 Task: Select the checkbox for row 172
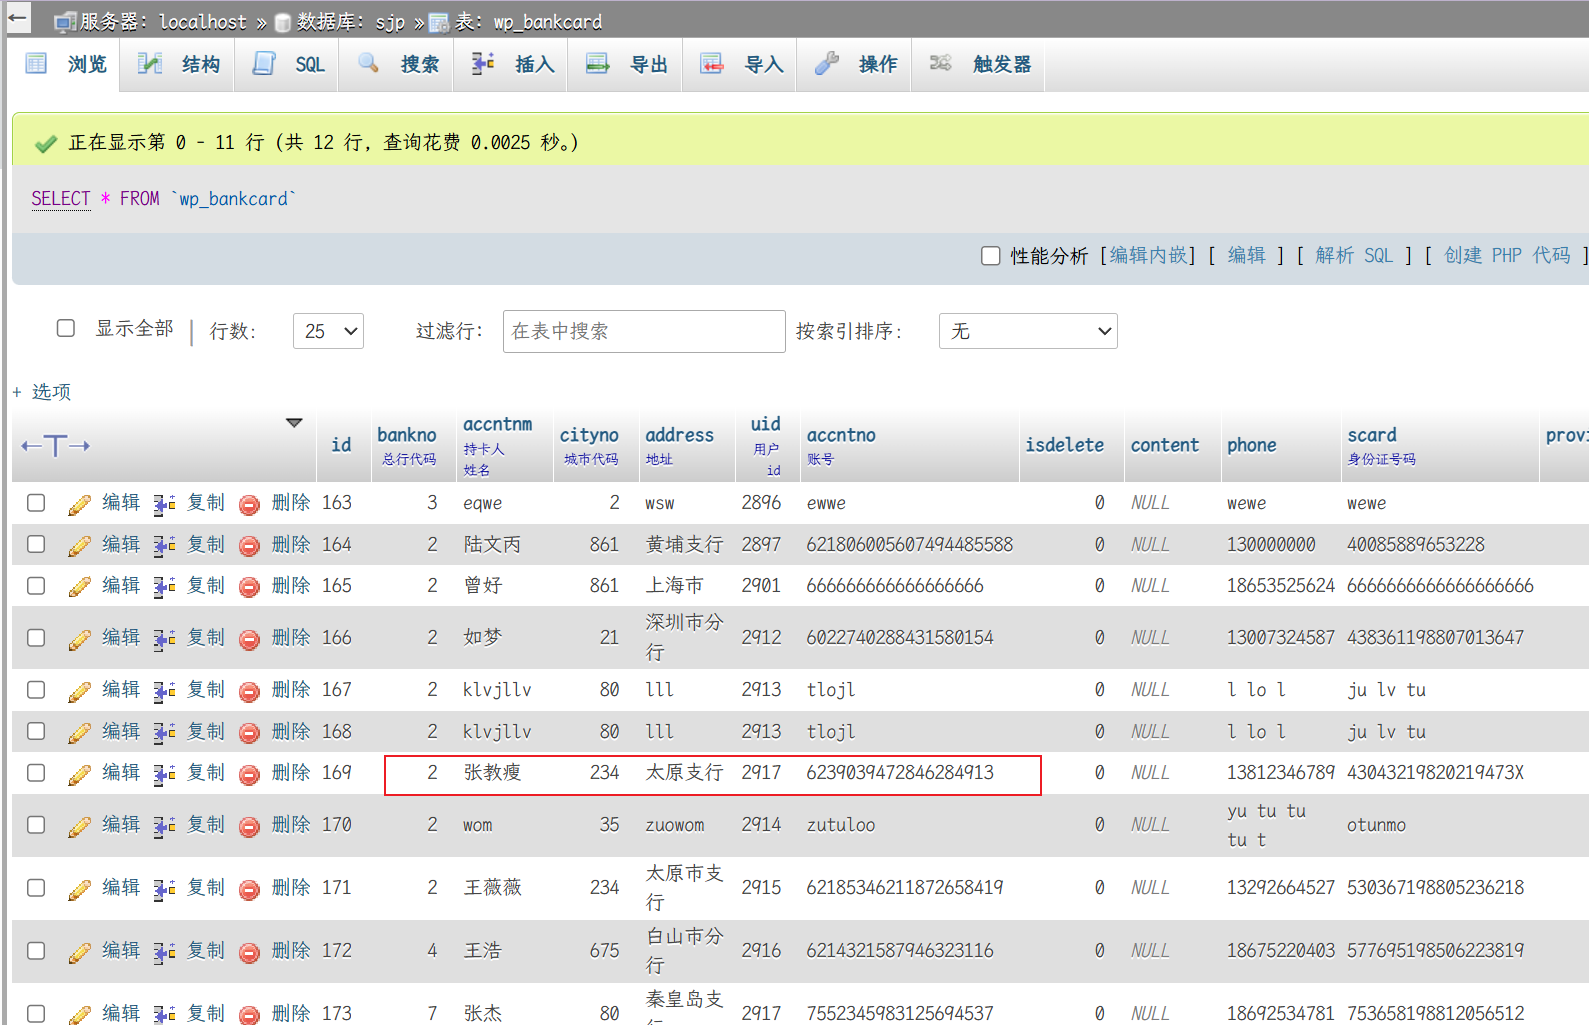click(36, 950)
